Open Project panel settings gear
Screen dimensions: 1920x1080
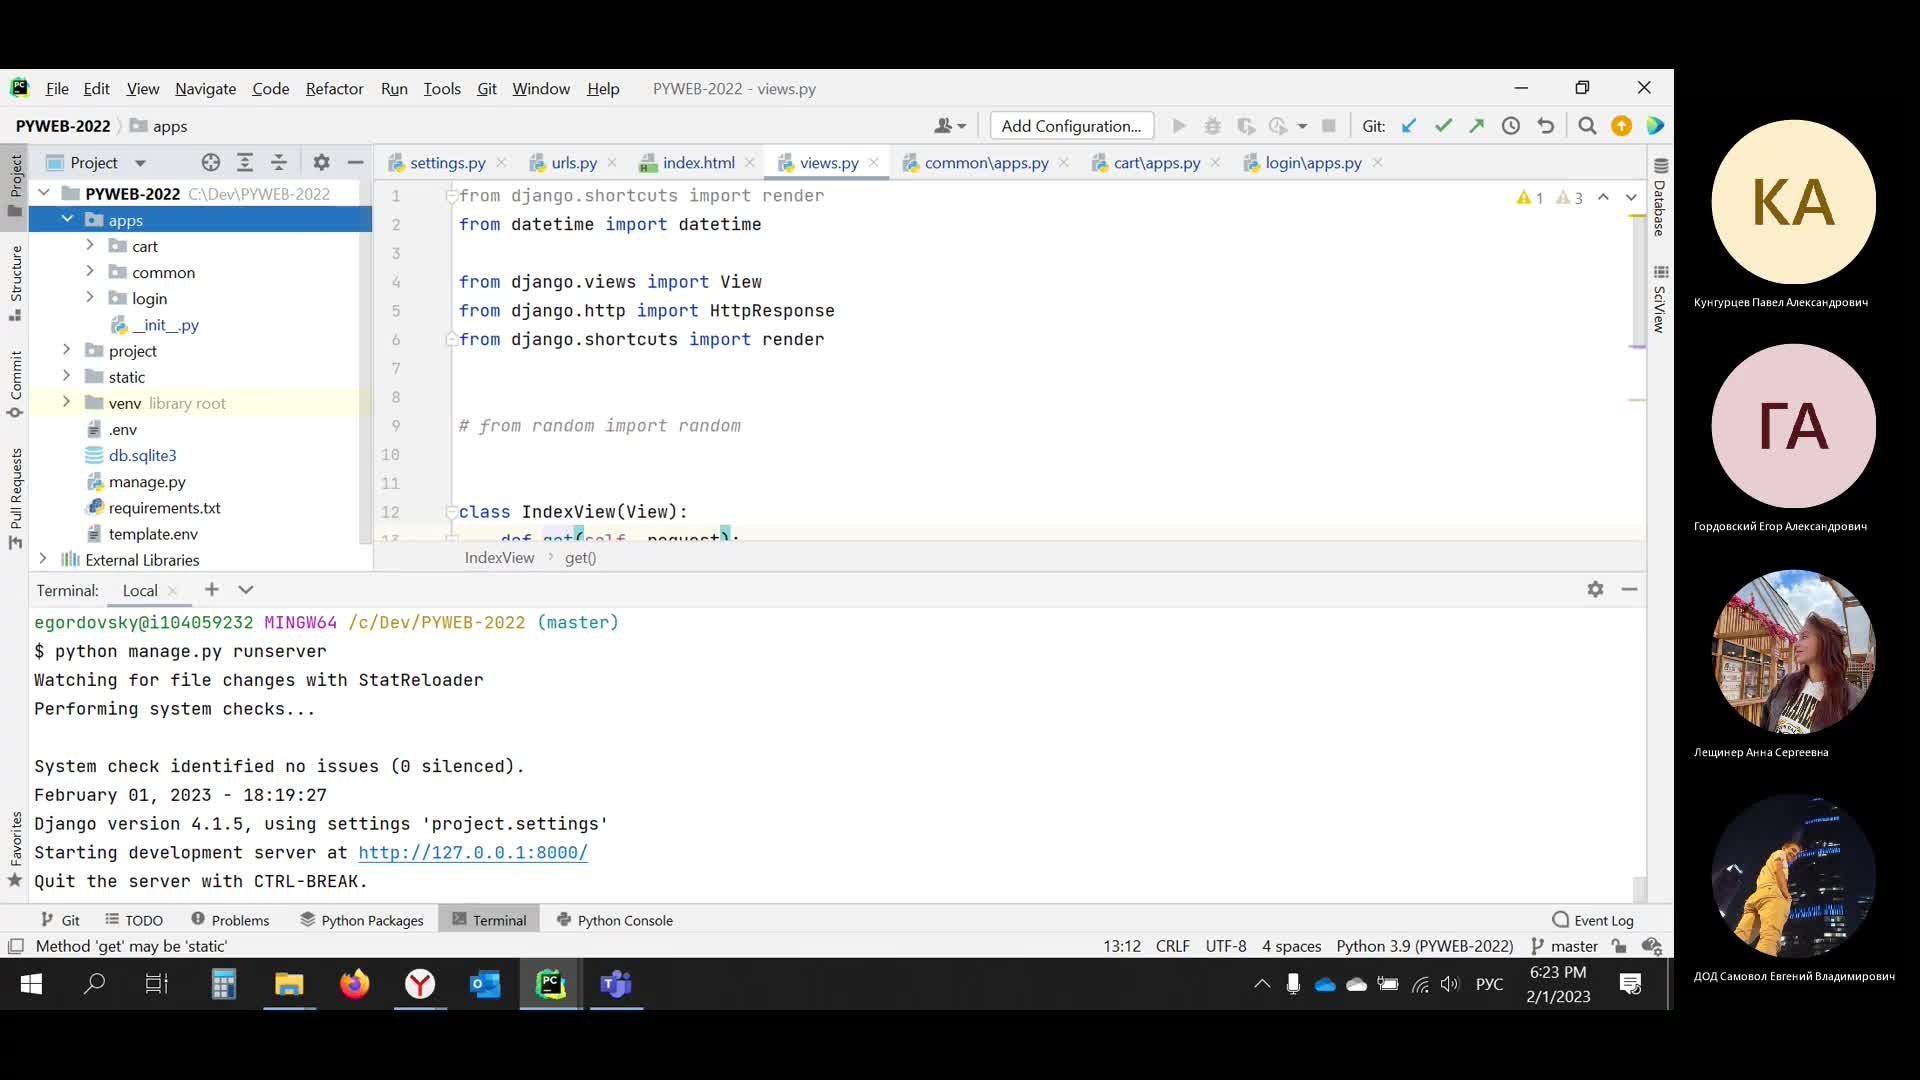point(321,162)
